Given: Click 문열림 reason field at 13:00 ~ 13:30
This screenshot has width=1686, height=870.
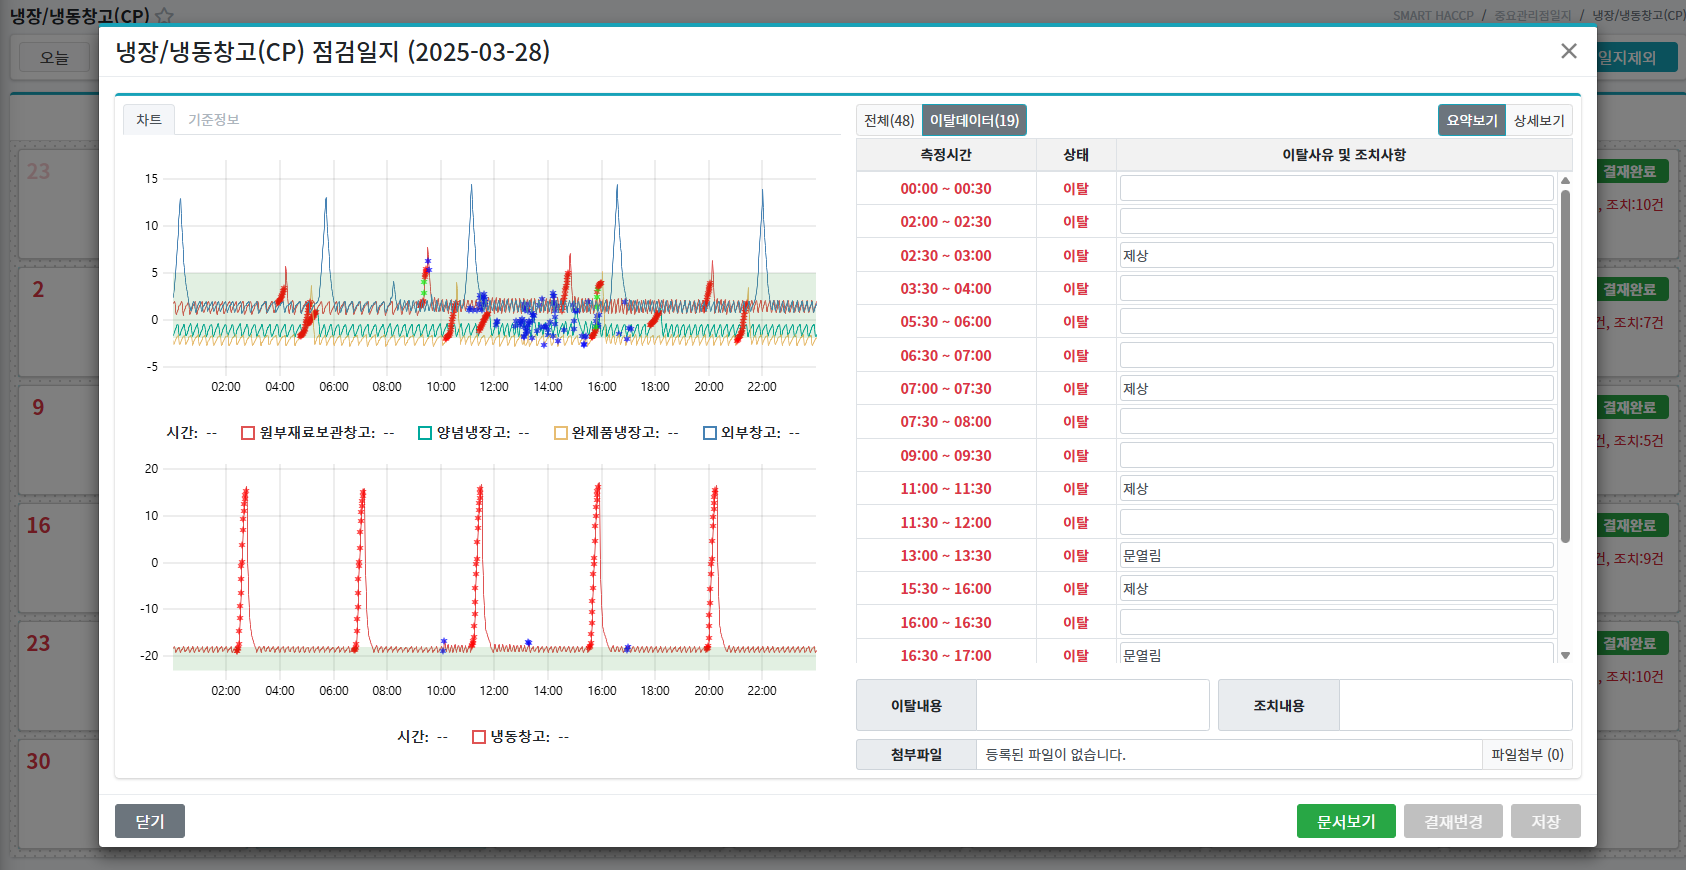Looking at the screenshot, I should pyautogui.click(x=1336, y=555).
